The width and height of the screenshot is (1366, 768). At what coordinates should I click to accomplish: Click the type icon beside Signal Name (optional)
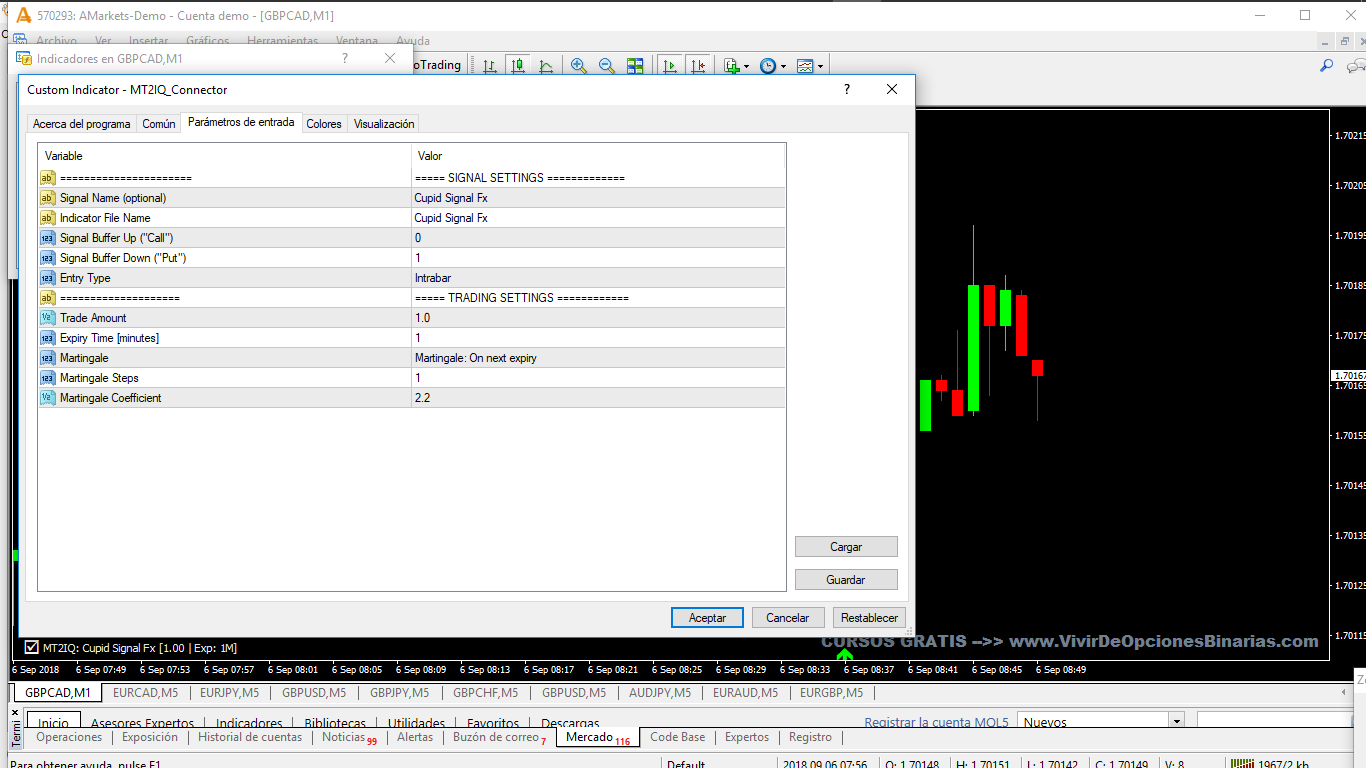pos(48,198)
